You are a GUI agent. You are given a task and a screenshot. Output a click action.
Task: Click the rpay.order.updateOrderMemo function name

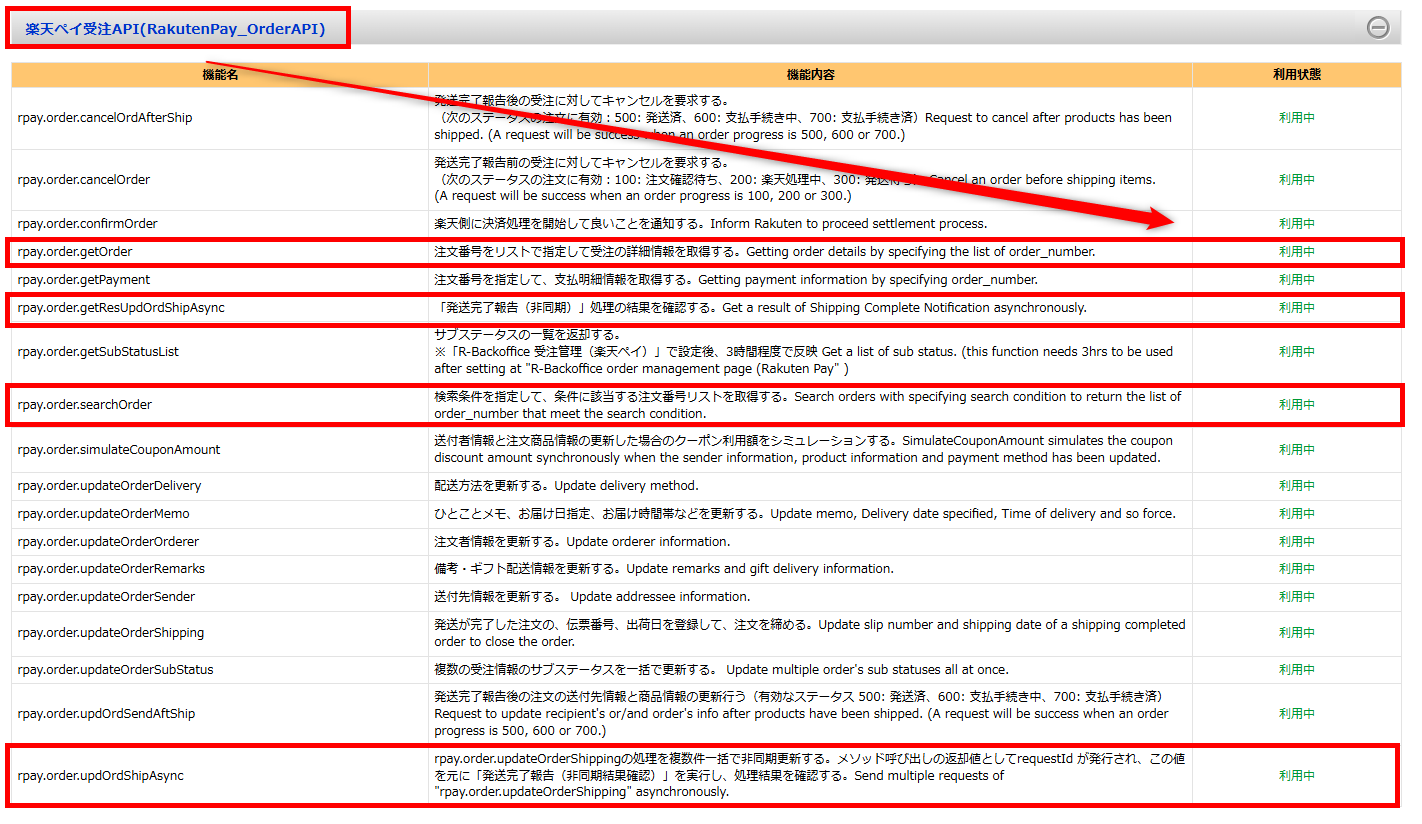(x=103, y=514)
